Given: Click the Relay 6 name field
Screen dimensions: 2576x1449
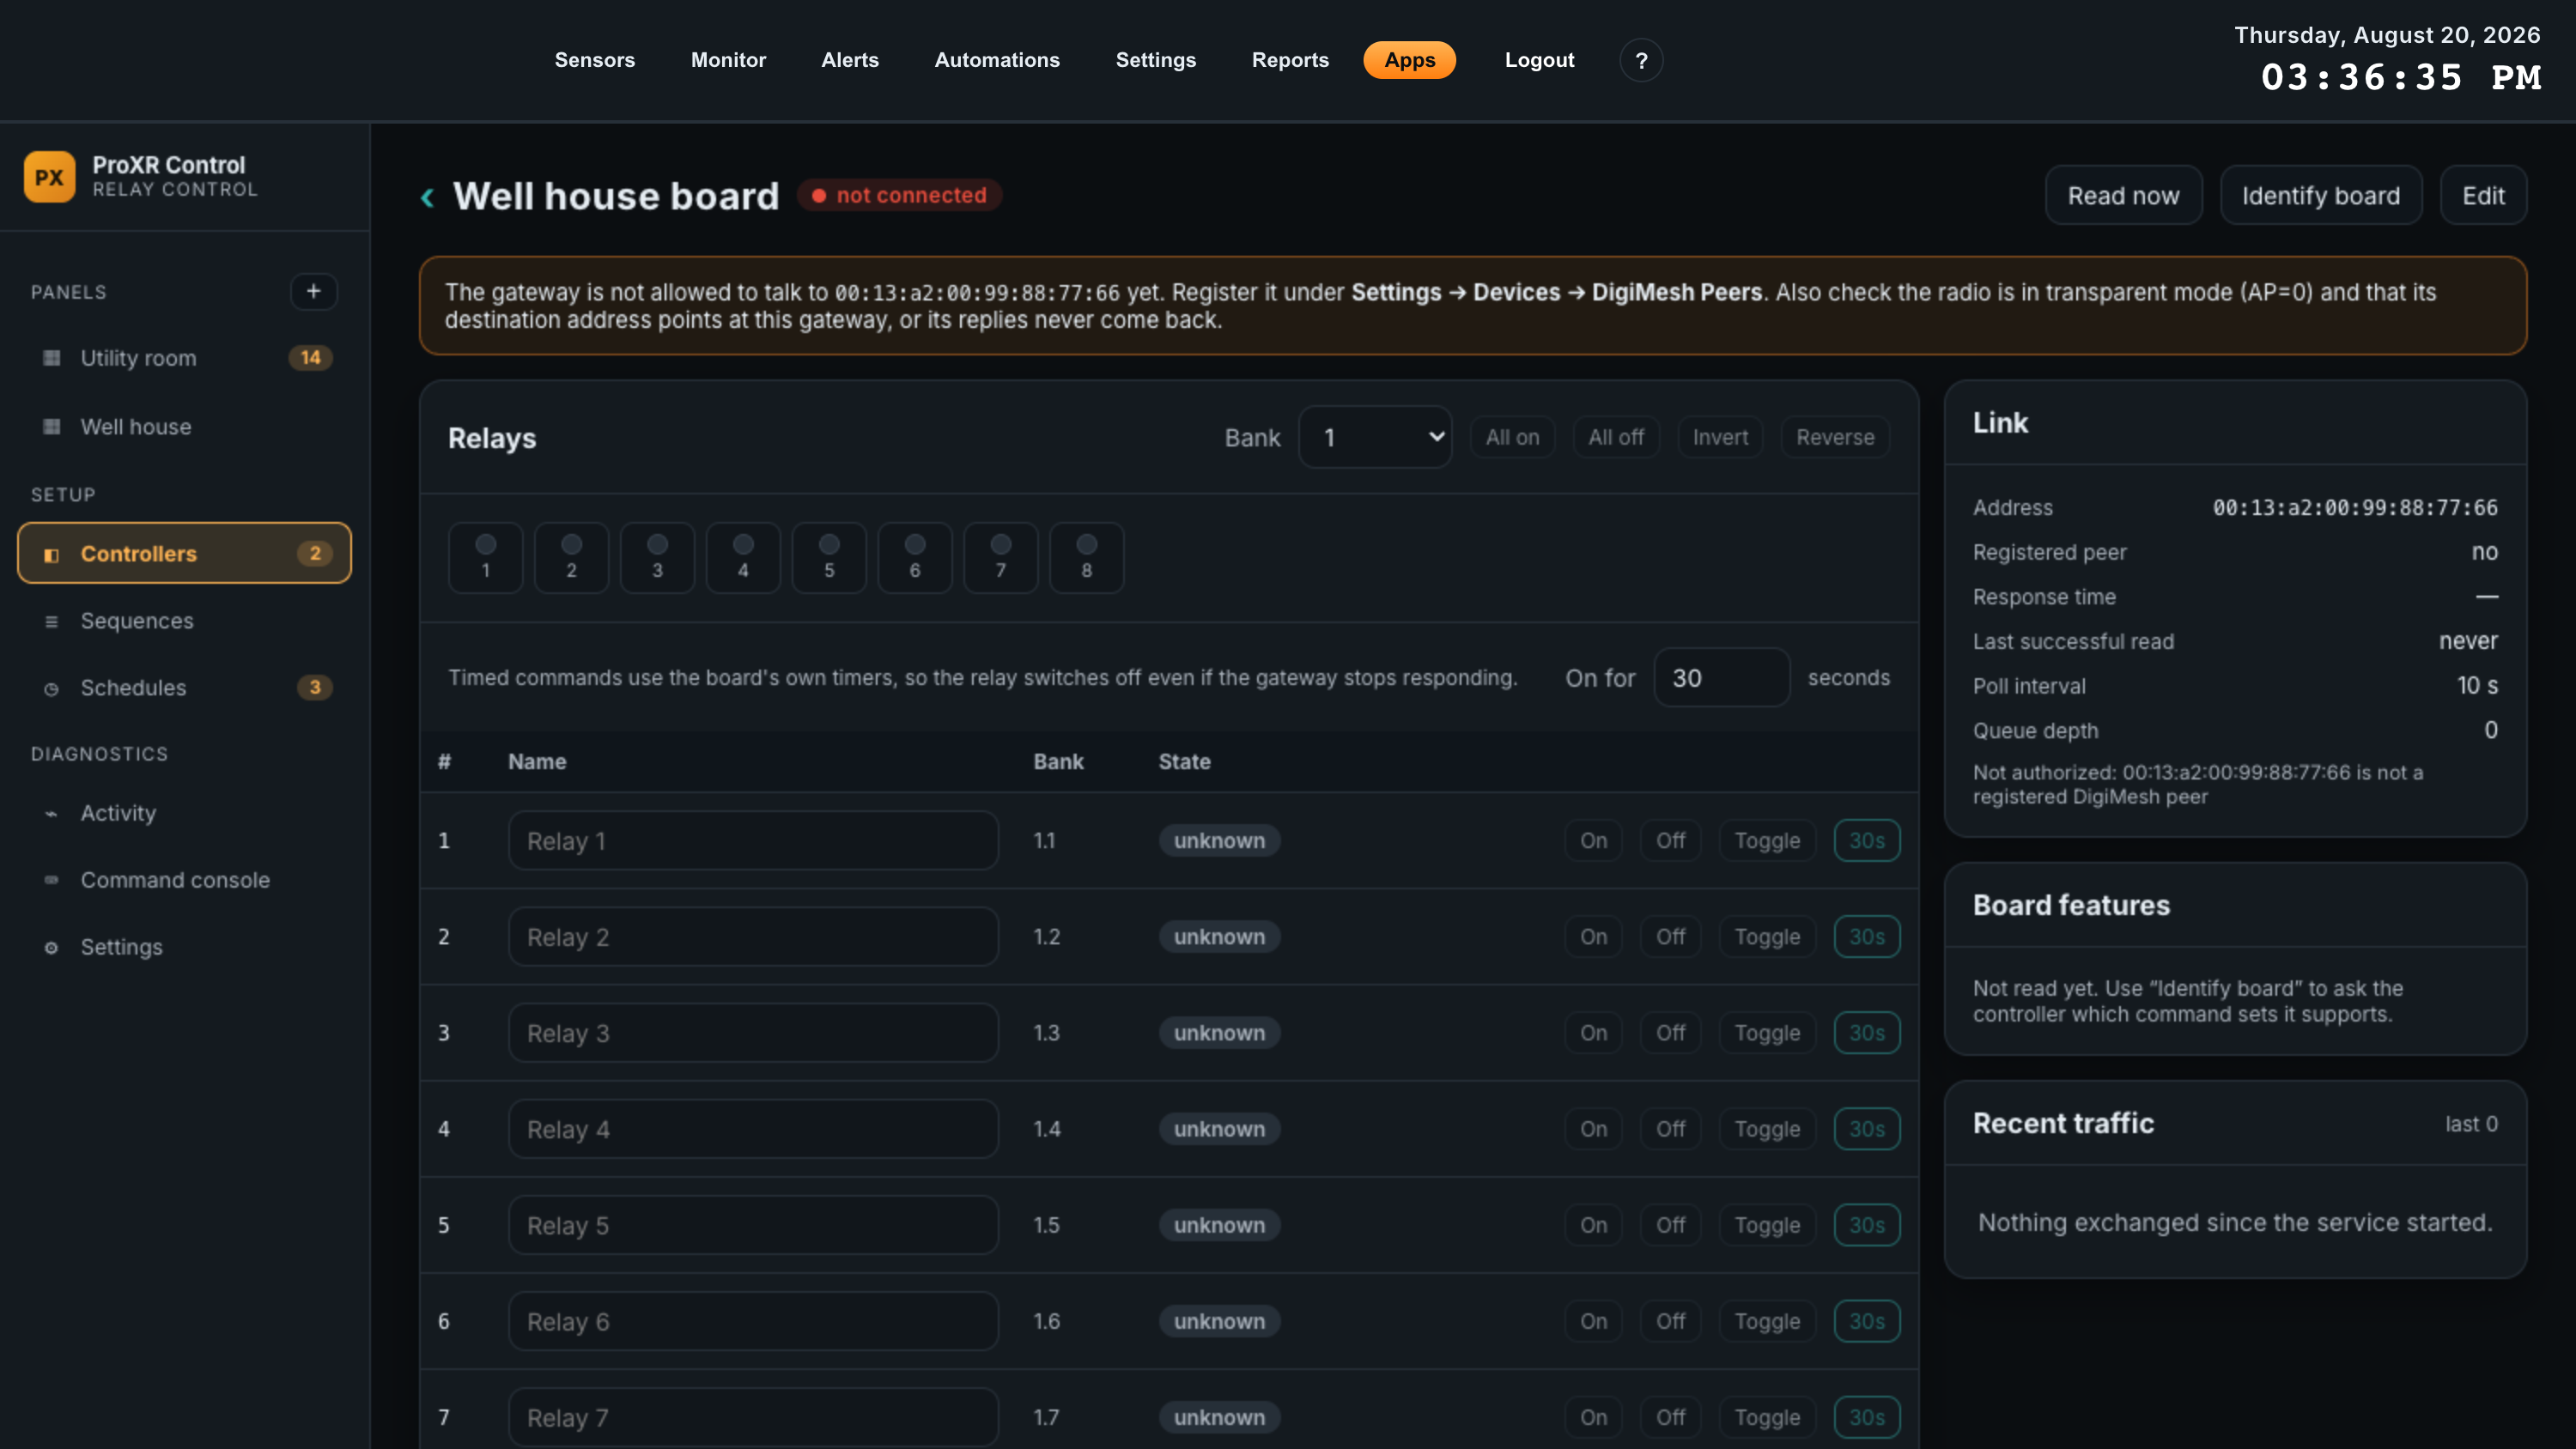Looking at the screenshot, I should 753,1321.
